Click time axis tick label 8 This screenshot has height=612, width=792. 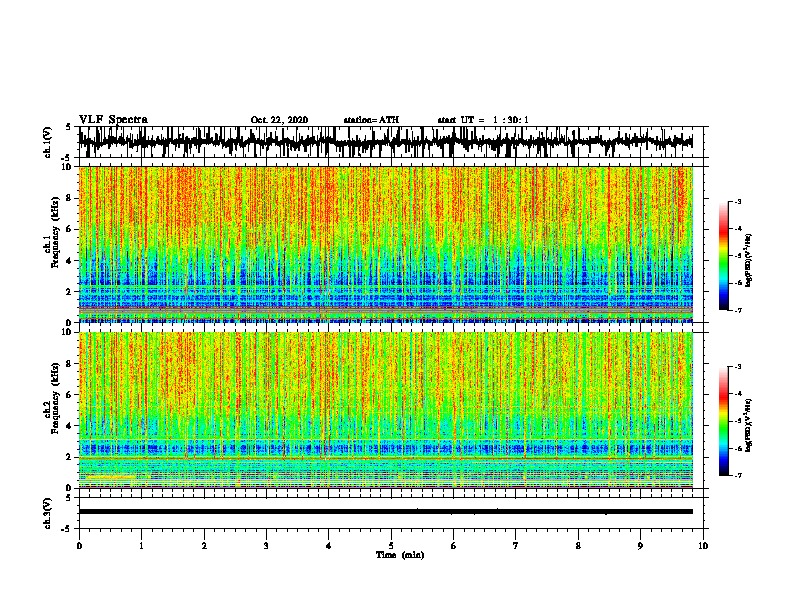pyautogui.click(x=578, y=546)
